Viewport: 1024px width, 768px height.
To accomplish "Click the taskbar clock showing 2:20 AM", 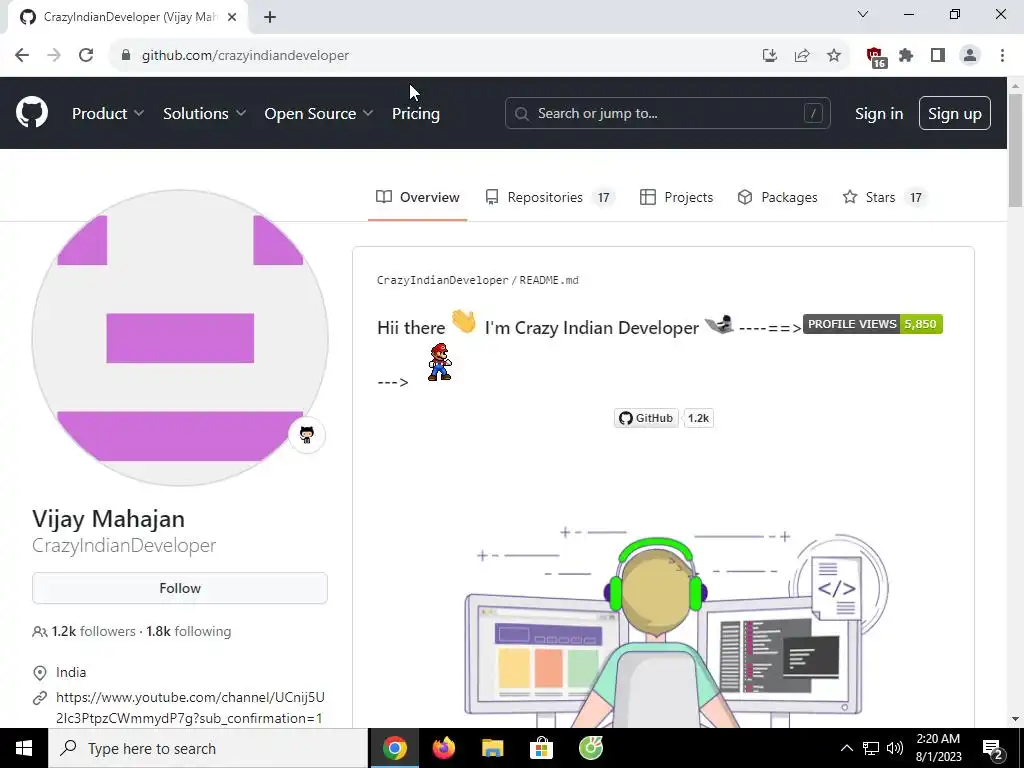I will click(938, 748).
